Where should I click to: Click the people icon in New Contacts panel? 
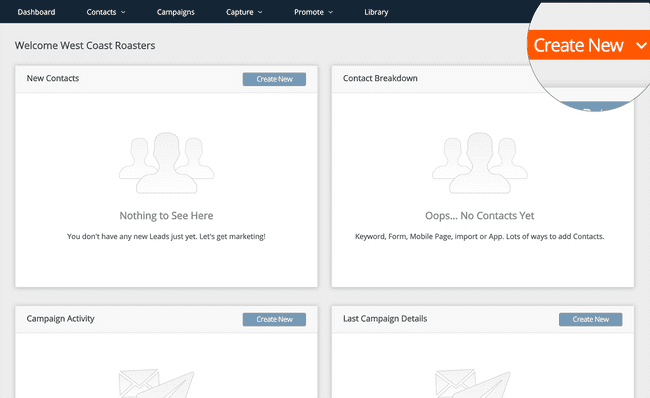click(x=166, y=163)
